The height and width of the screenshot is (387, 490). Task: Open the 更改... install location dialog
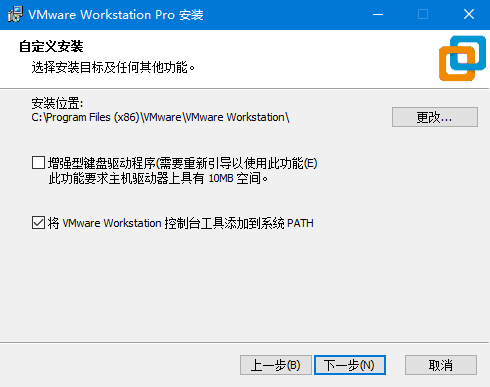(x=435, y=117)
